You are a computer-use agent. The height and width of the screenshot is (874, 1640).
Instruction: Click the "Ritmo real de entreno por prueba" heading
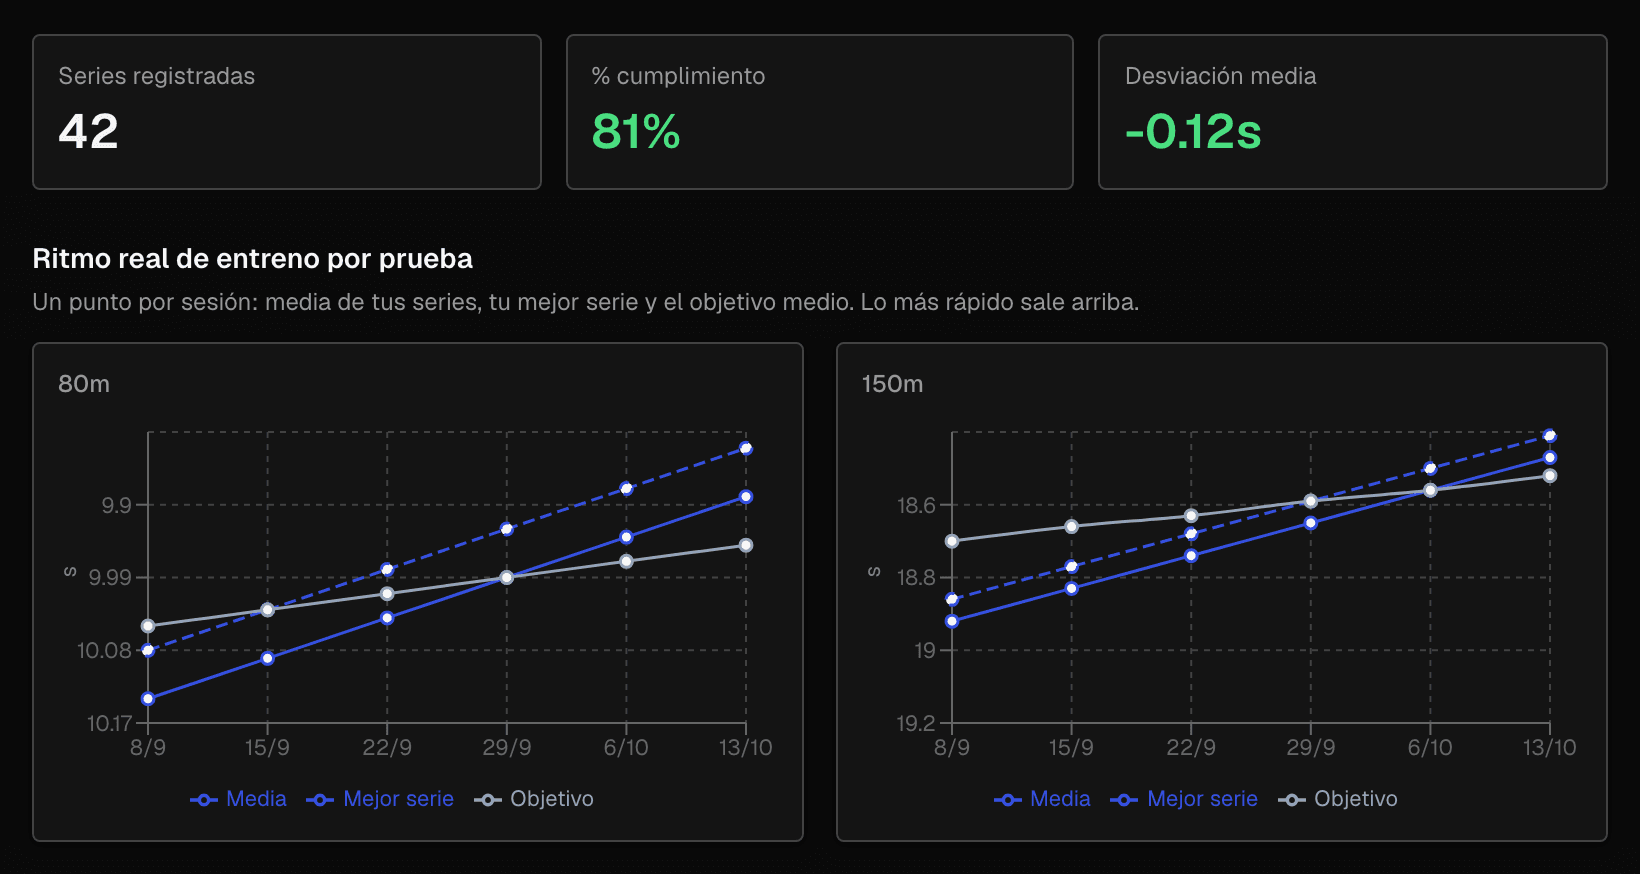[253, 259]
